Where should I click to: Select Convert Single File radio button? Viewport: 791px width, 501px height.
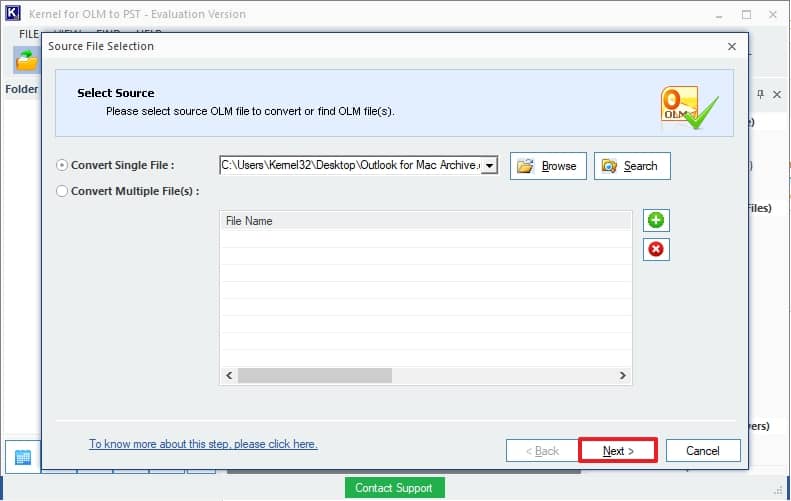point(62,165)
